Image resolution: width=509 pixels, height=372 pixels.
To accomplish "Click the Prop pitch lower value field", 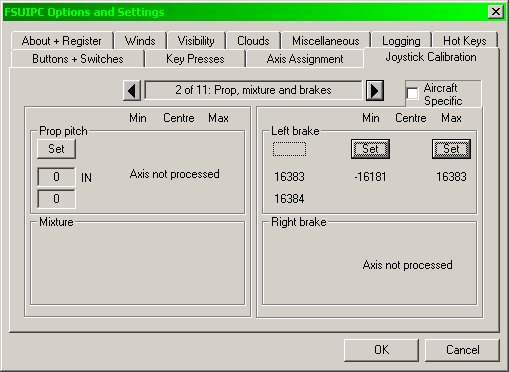I will [56, 199].
